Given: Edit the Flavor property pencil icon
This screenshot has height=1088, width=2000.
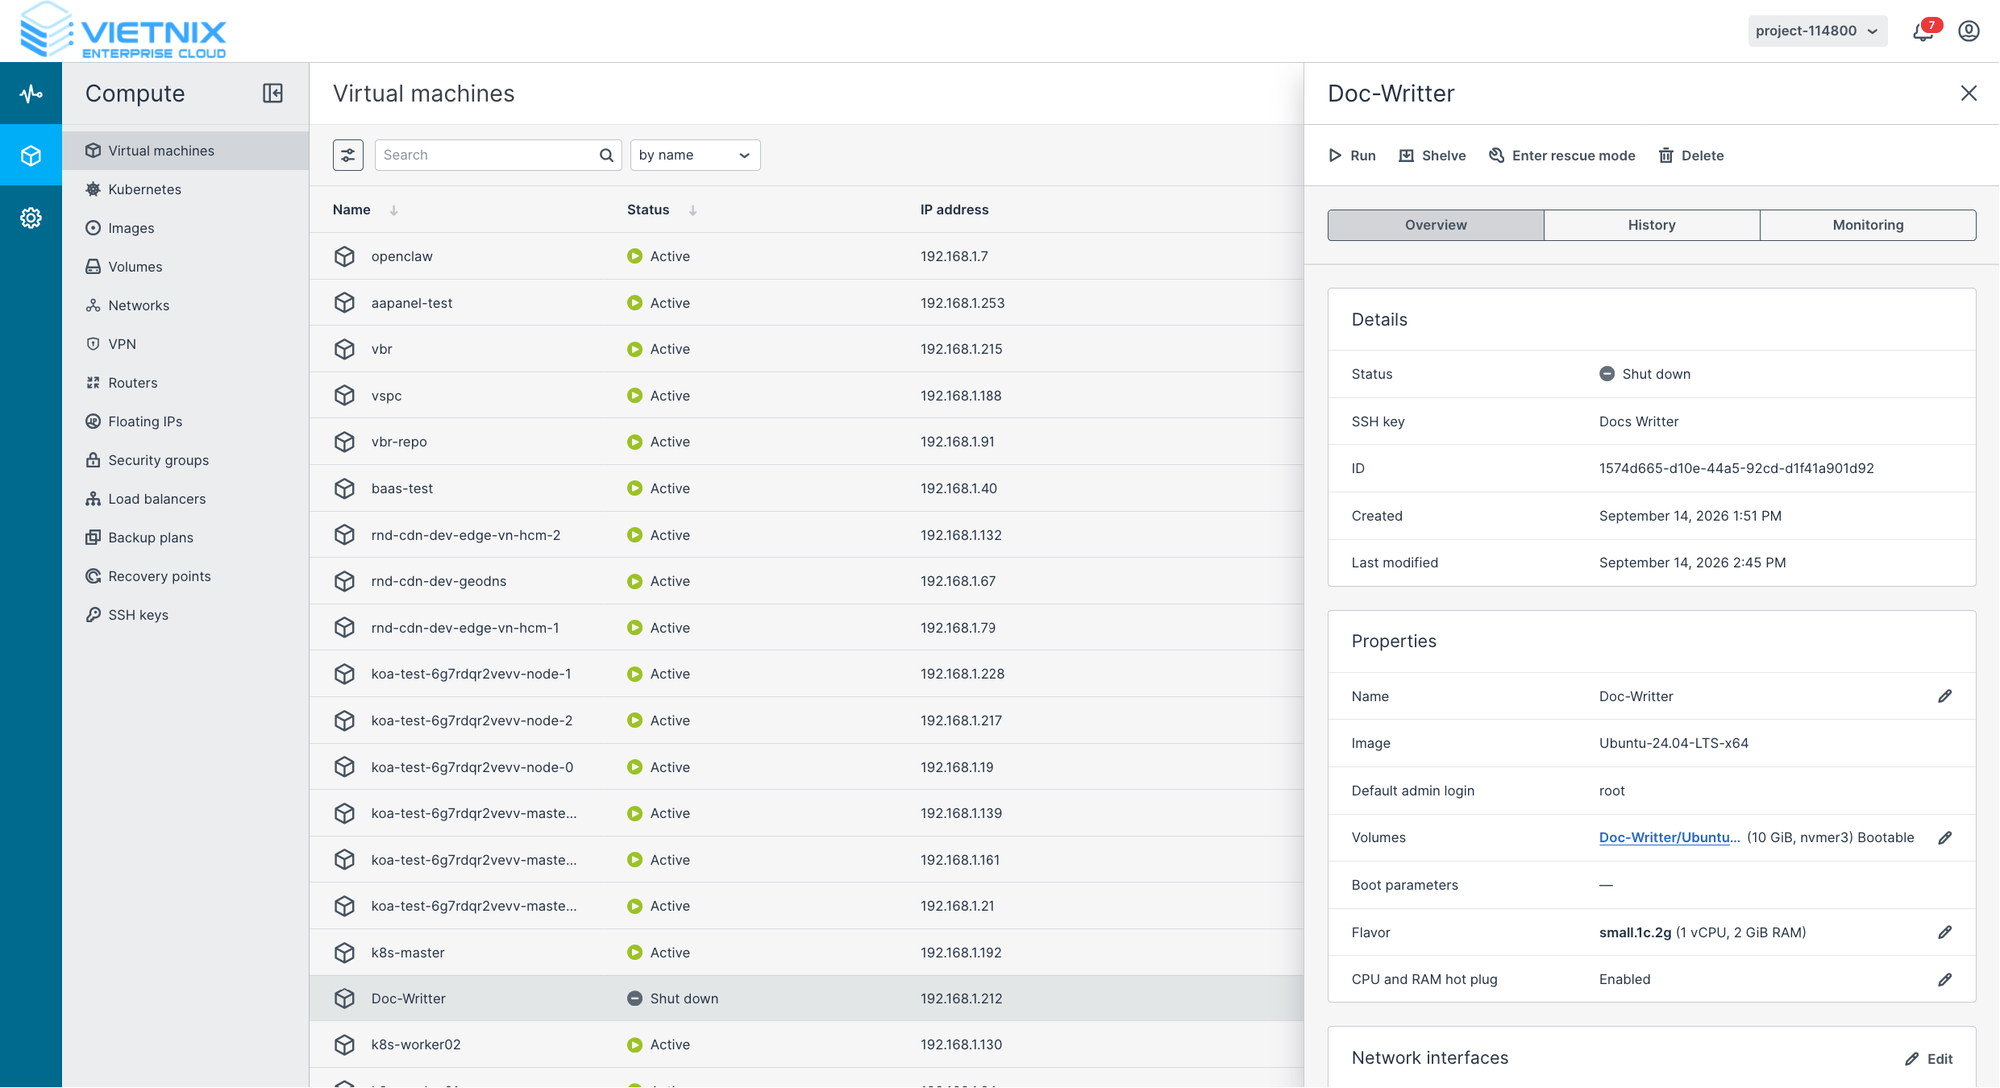Looking at the screenshot, I should (1945, 932).
